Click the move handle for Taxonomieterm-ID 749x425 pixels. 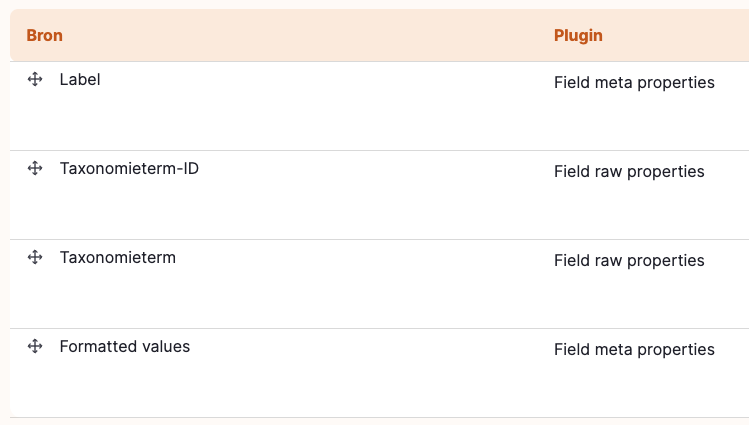35,168
